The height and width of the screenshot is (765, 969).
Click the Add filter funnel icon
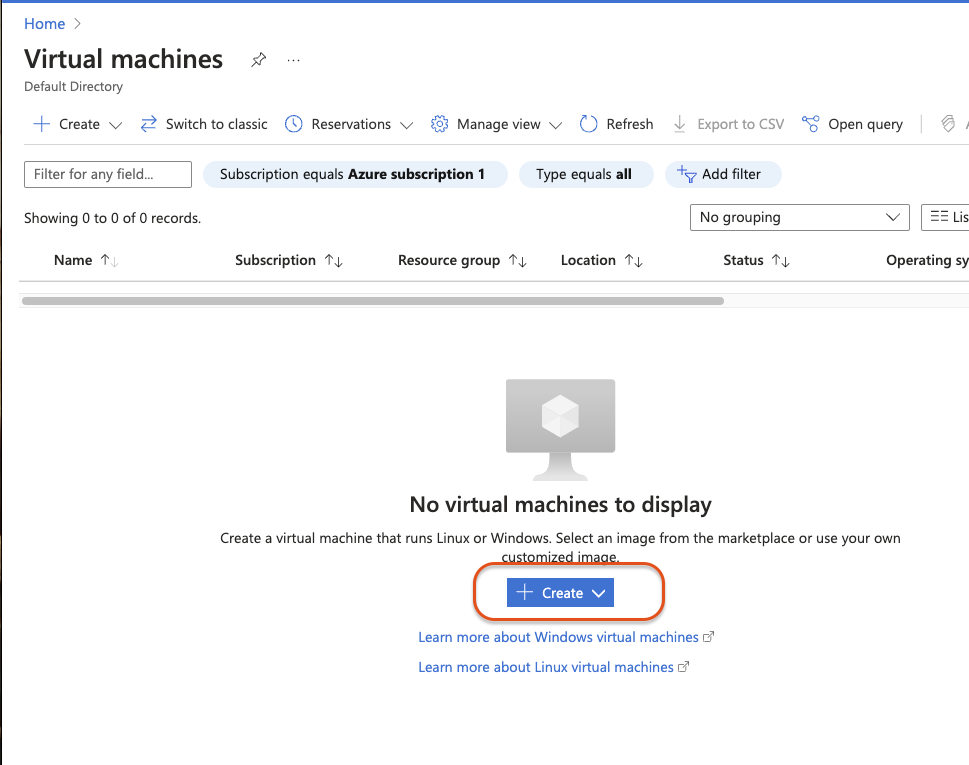[687, 174]
